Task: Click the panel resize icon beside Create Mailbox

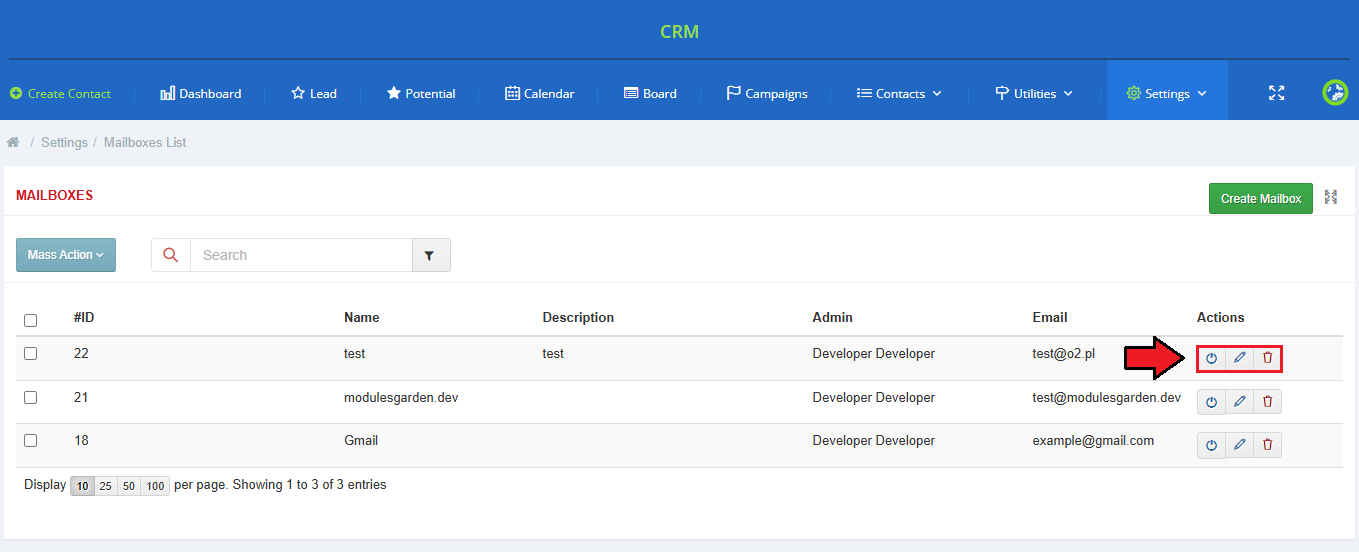Action: [1331, 198]
